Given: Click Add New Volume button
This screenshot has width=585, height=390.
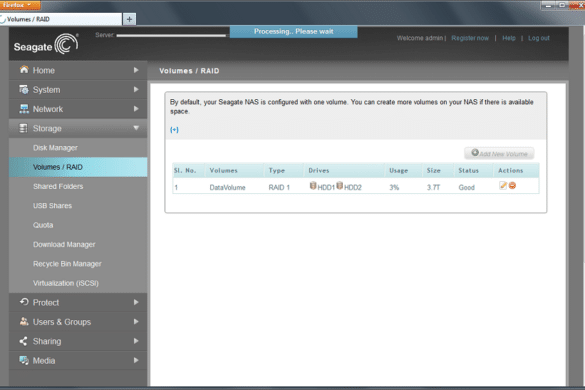Looking at the screenshot, I should (x=499, y=153).
